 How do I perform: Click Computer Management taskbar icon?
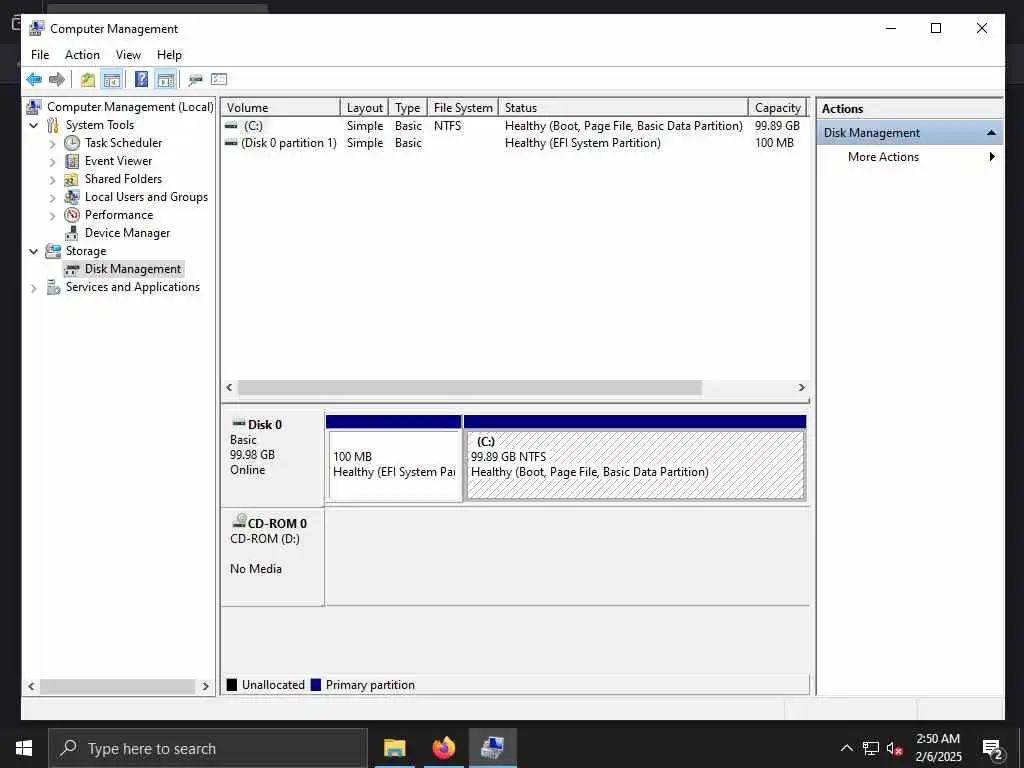point(492,748)
